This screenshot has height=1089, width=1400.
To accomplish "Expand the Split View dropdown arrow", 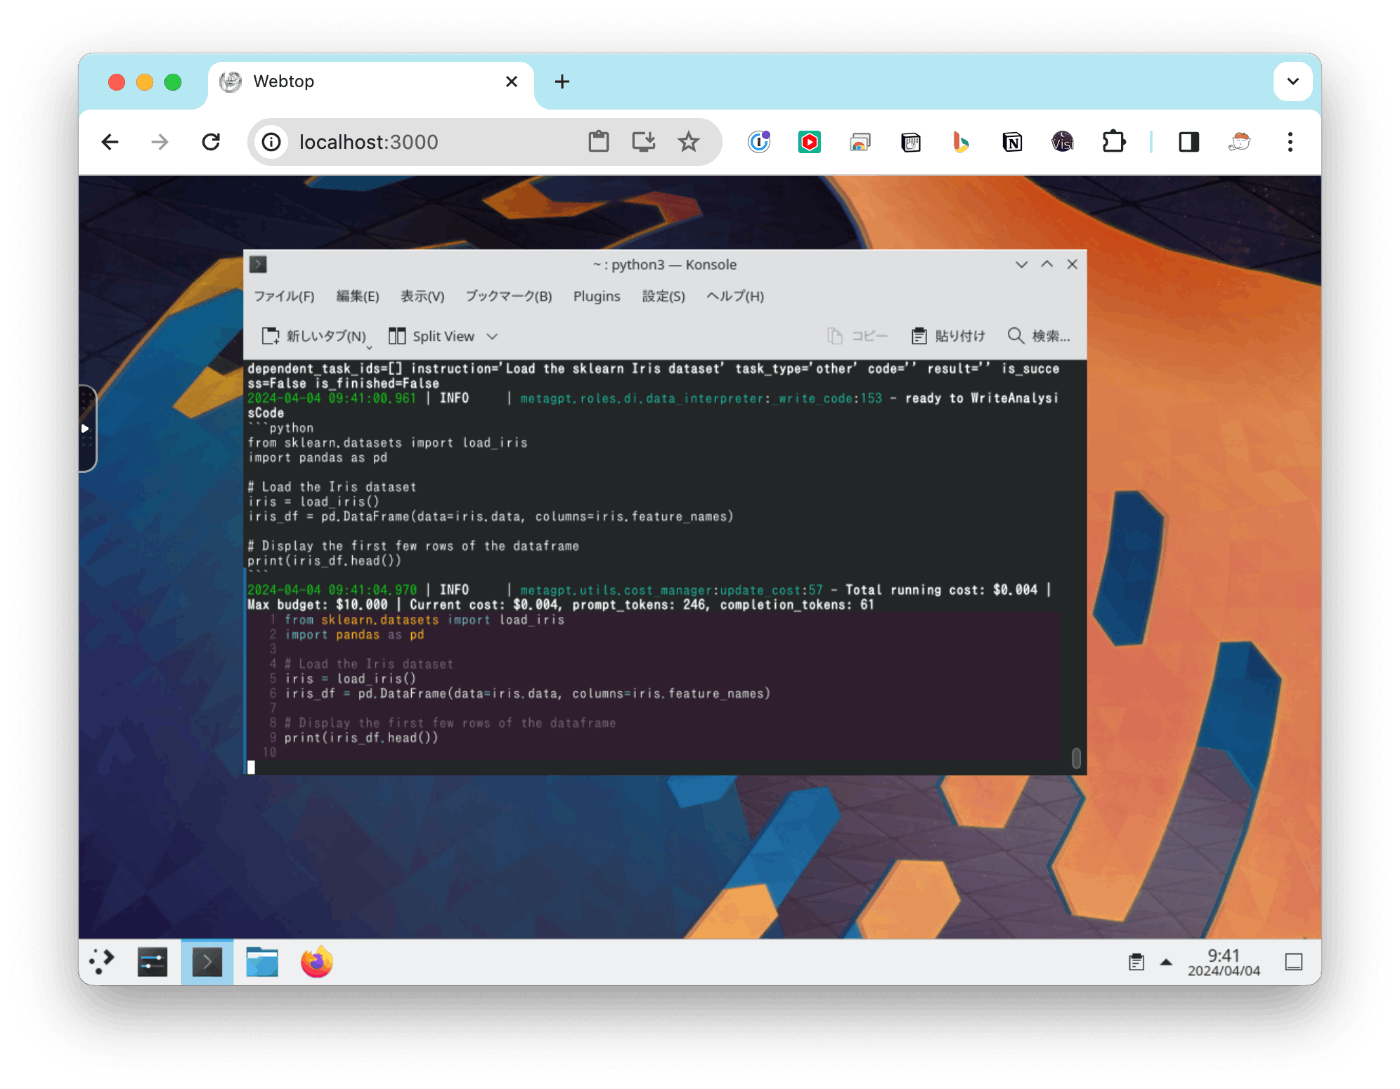I will 492,337.
